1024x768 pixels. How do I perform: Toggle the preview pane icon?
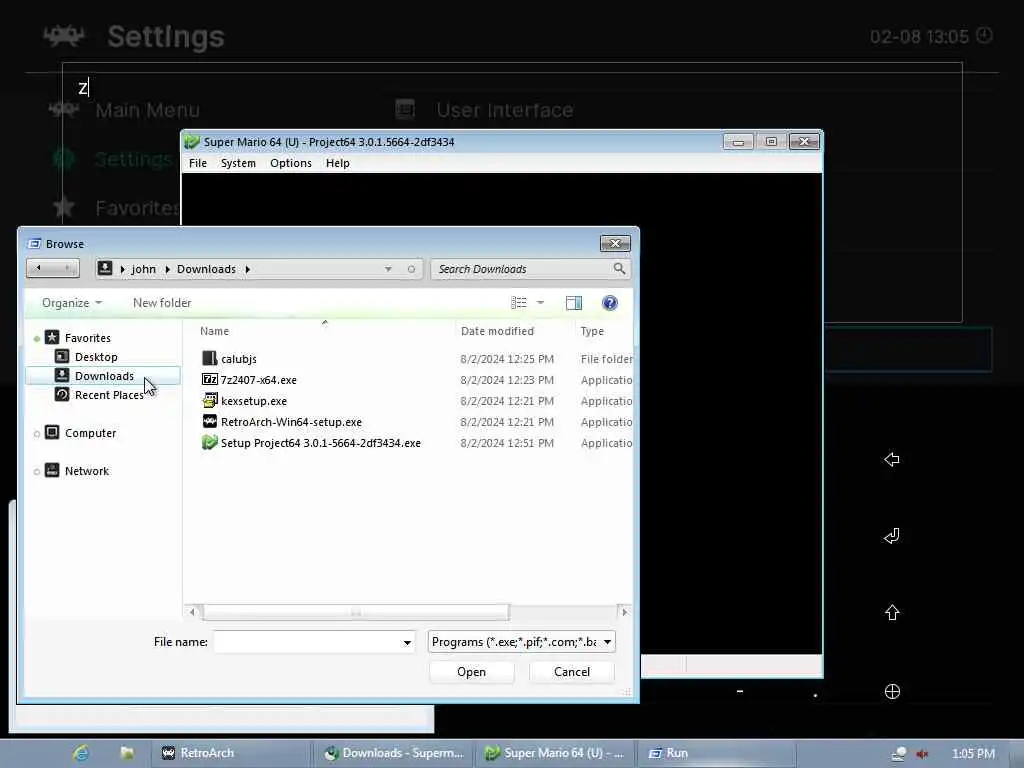pos(574,302)
